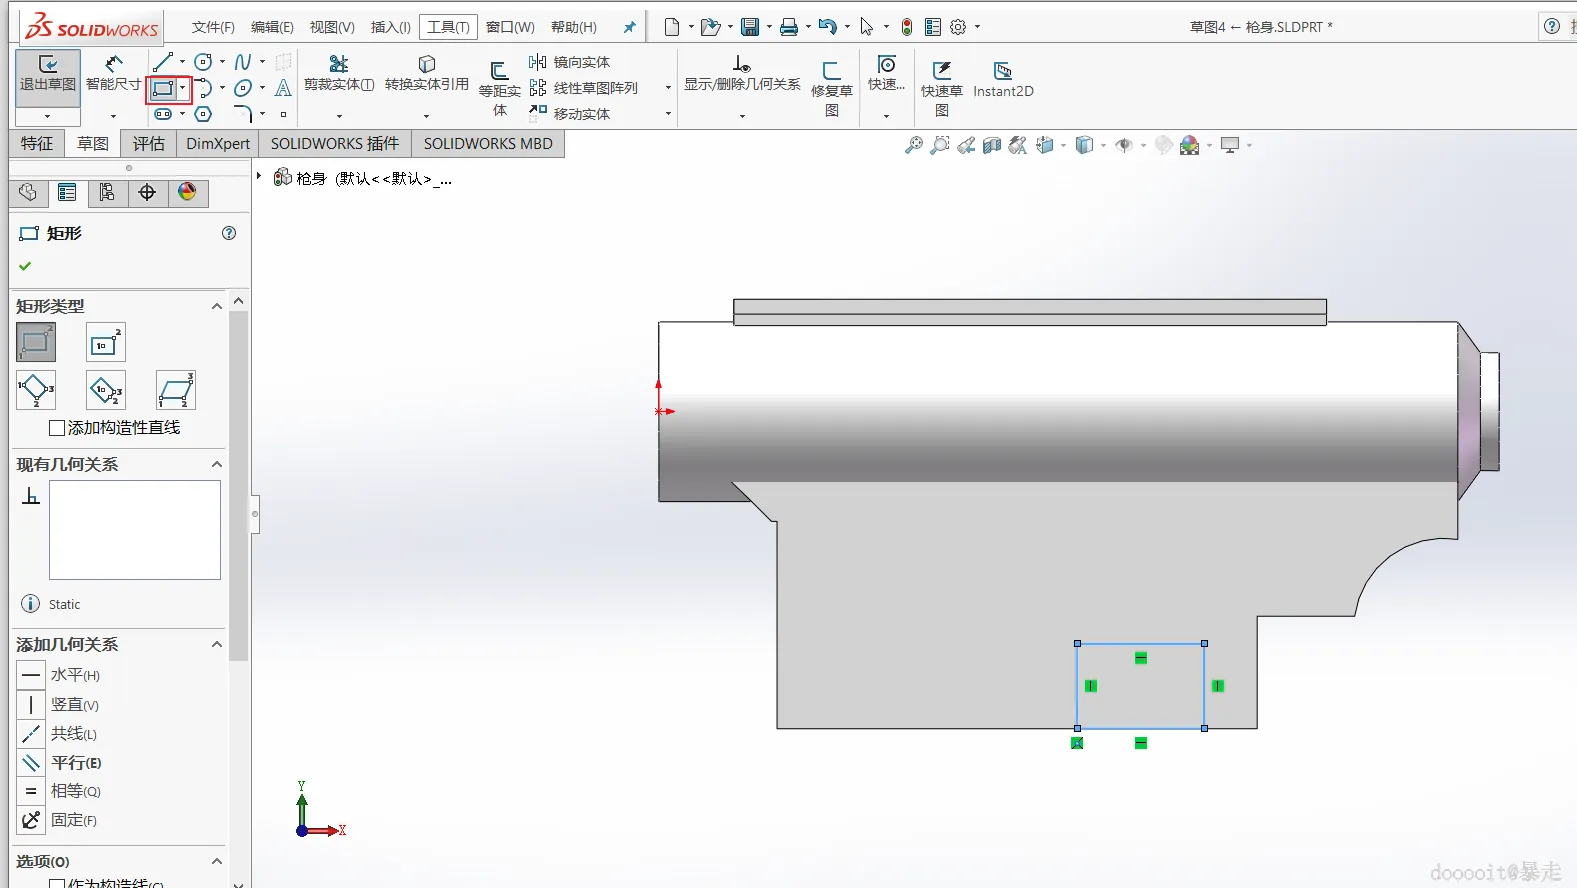
Task: Enable the 添加构造性直线 checkbox
Action: point(58,428)
